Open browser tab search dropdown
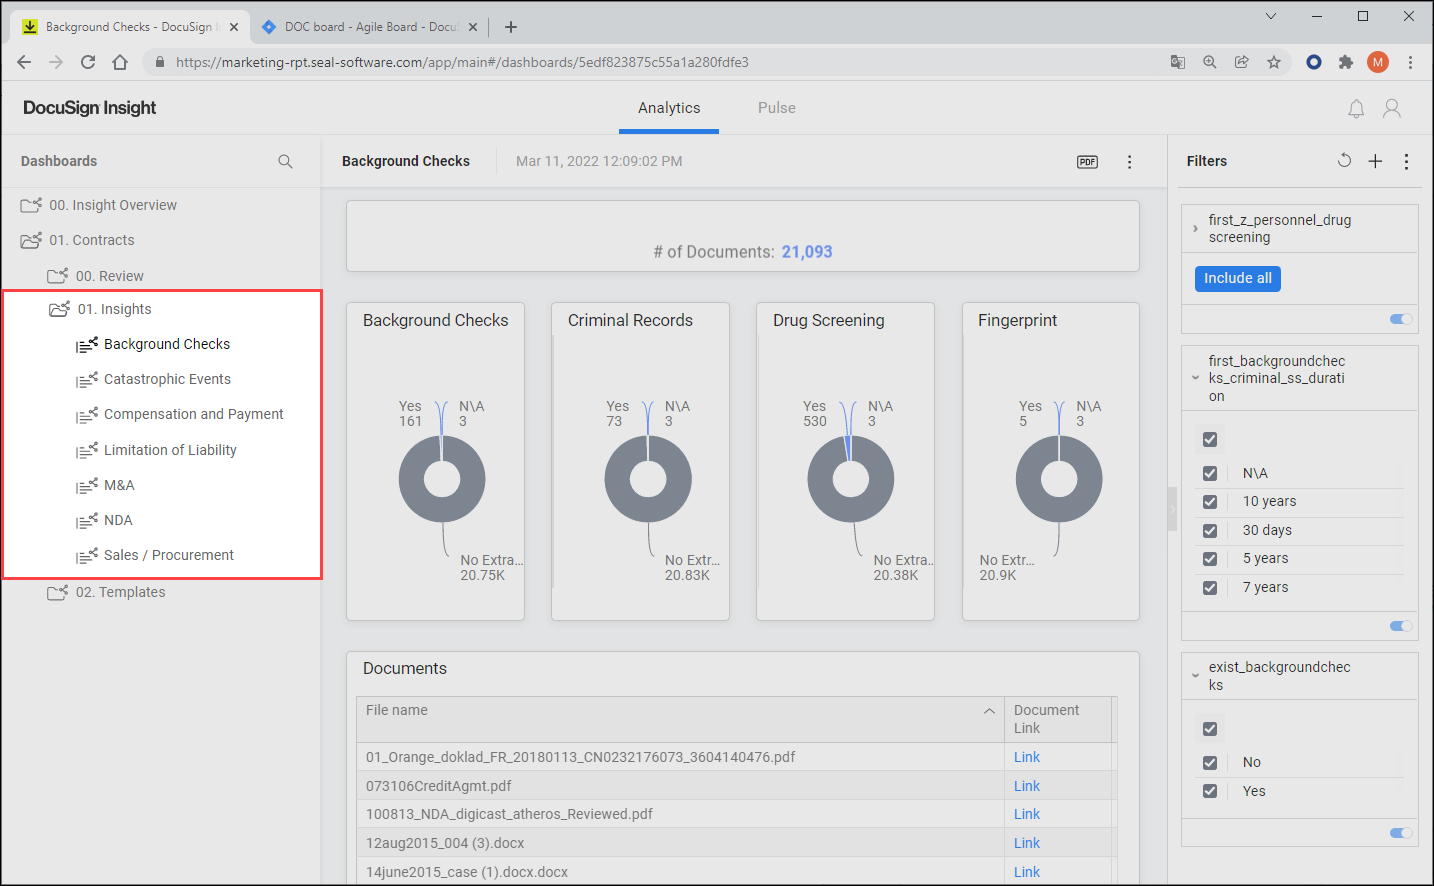Screen dimensions: 1434x886 1271,16
